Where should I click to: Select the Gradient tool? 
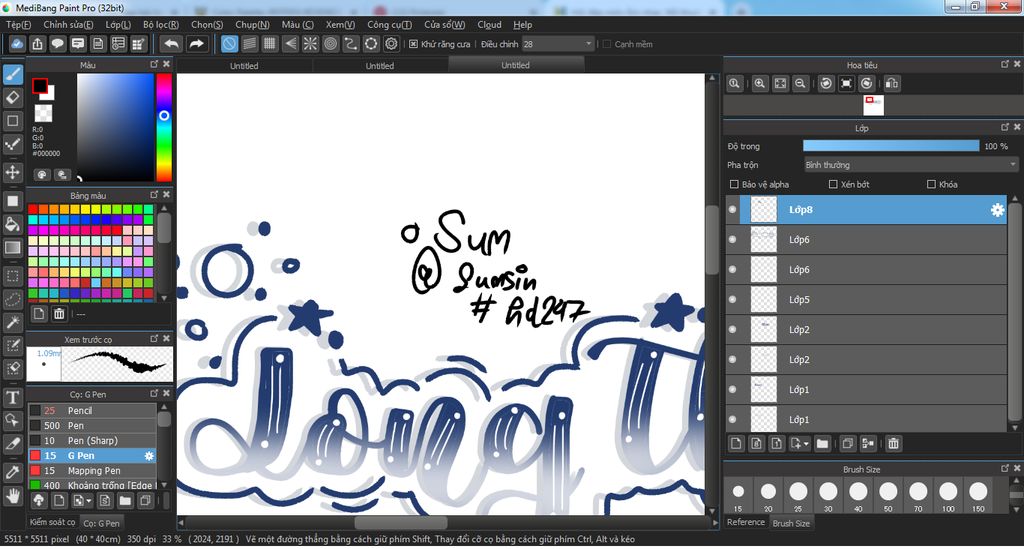pos(12,248)
